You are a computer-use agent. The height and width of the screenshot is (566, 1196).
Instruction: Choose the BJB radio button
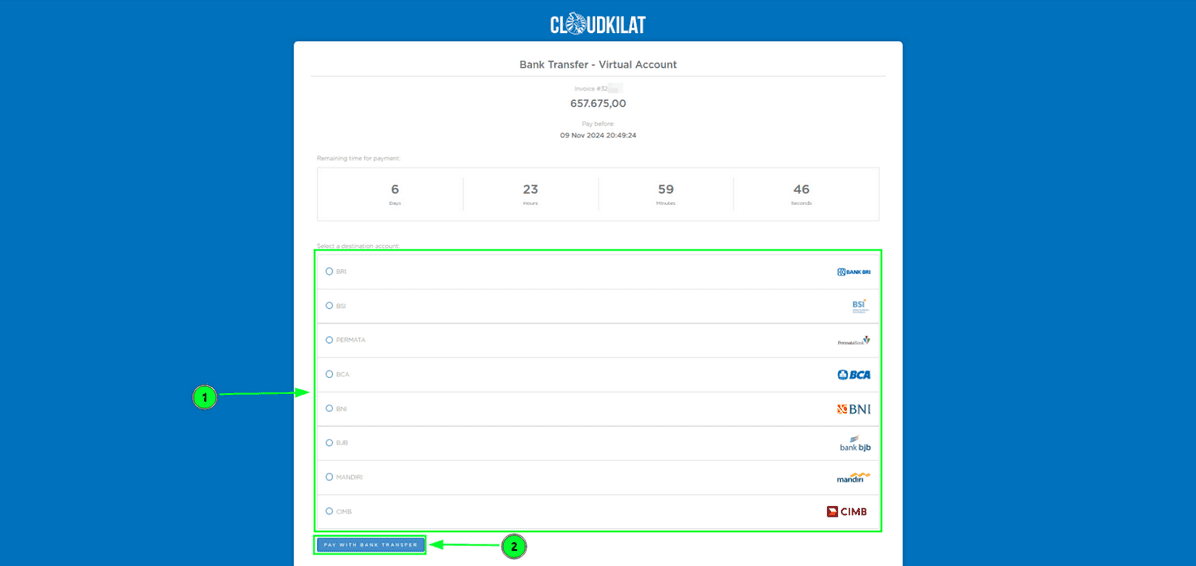(x=329, y=443)
